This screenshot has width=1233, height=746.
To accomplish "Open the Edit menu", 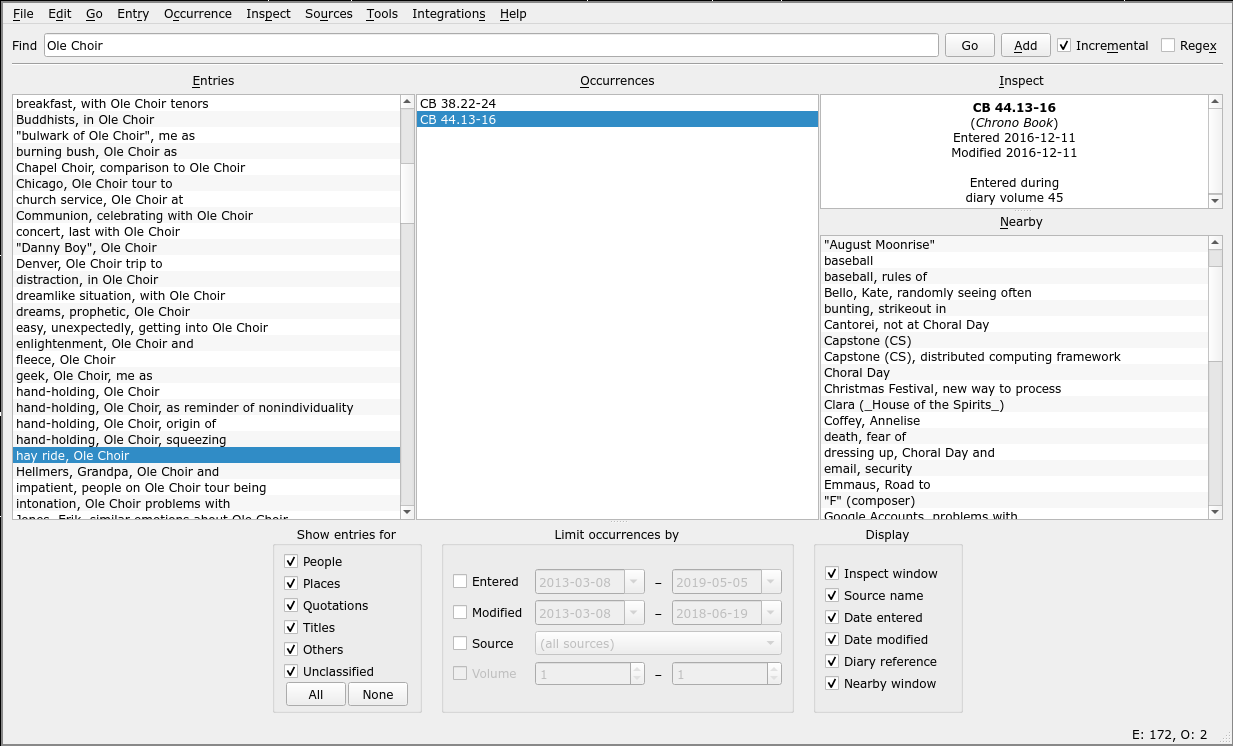I will point(60,14).
